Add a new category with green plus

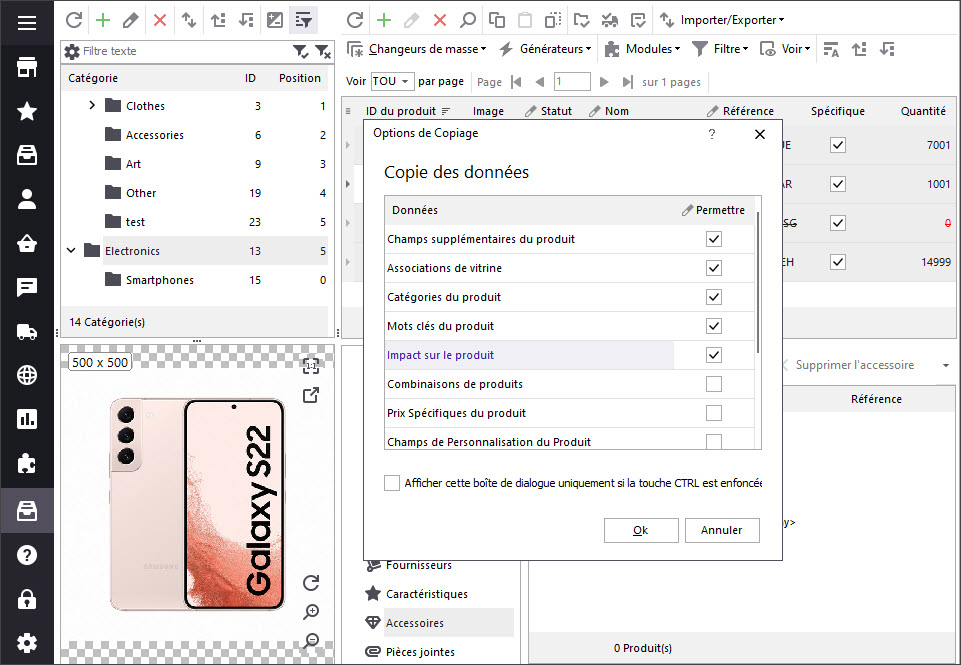tap(102, 20)
